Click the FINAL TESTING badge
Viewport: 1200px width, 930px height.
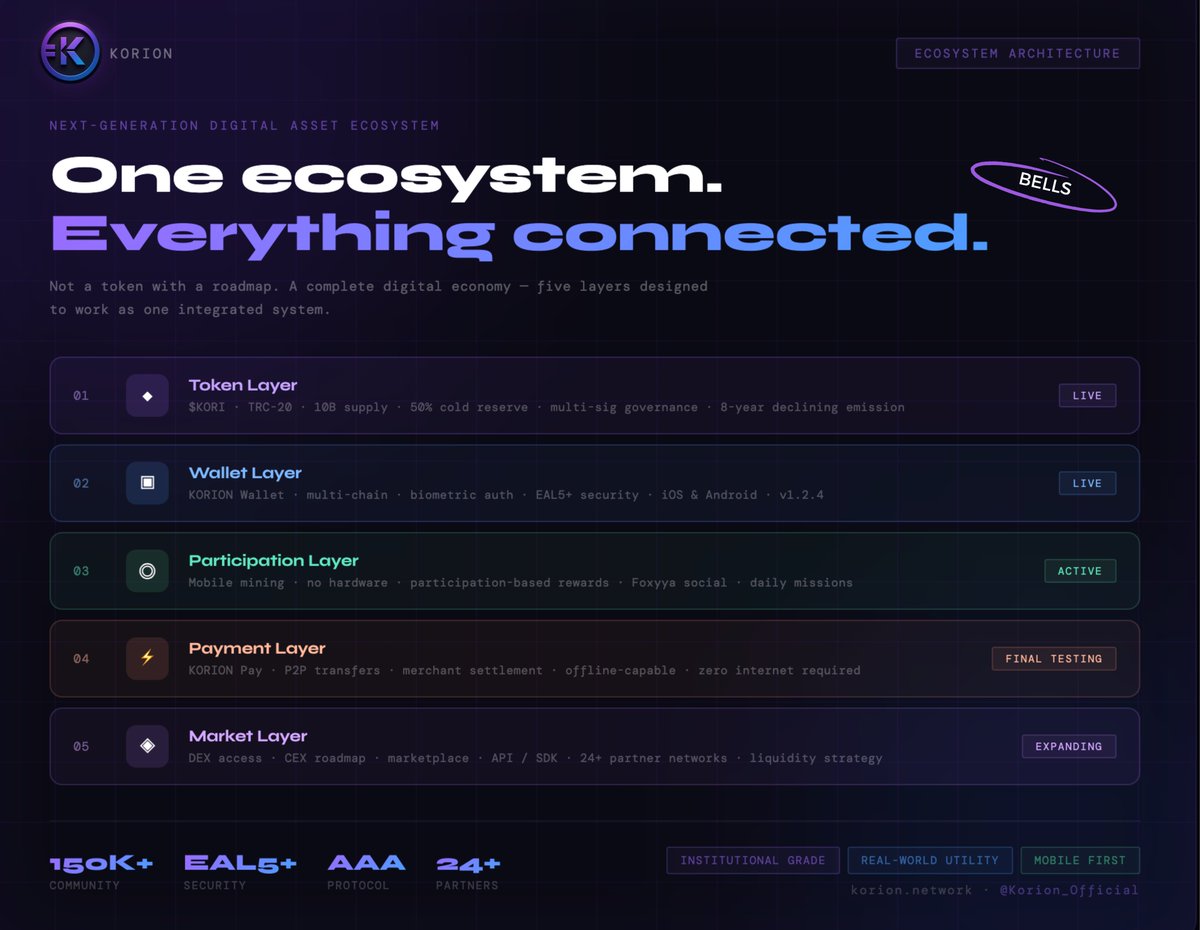pyautogui.click(x=1054, y=658)
